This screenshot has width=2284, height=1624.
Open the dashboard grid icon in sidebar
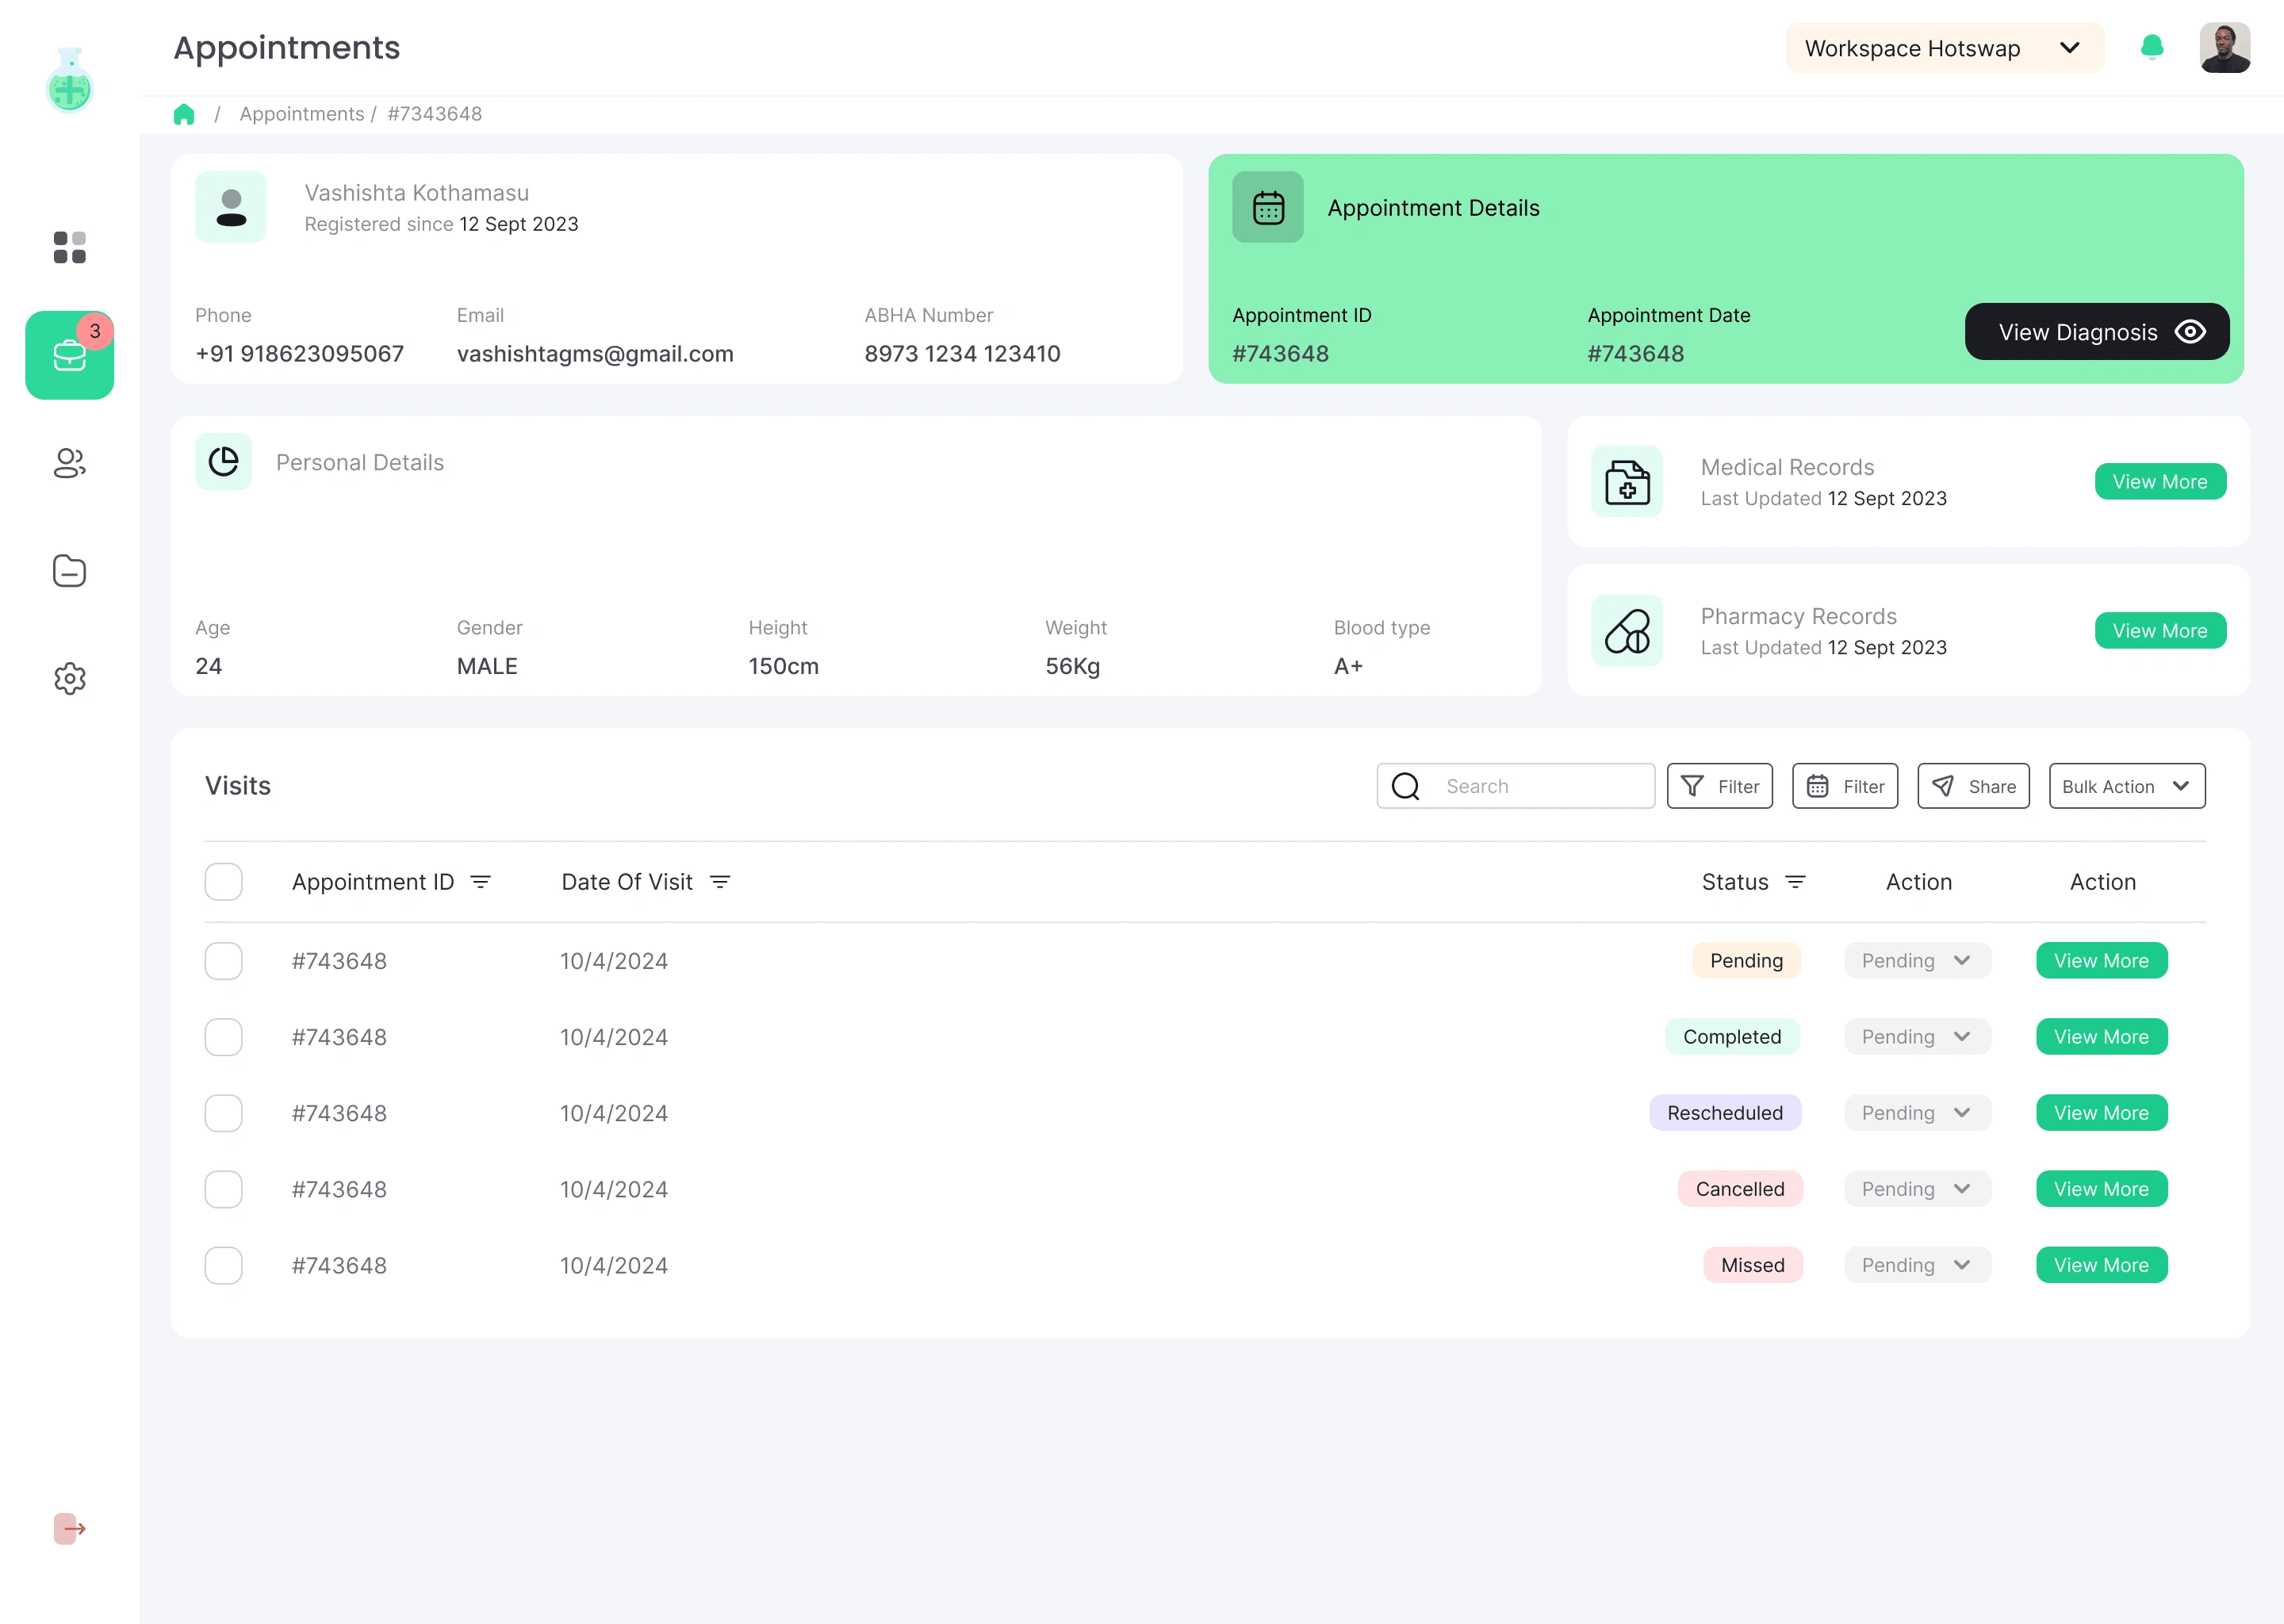[69, 247]
